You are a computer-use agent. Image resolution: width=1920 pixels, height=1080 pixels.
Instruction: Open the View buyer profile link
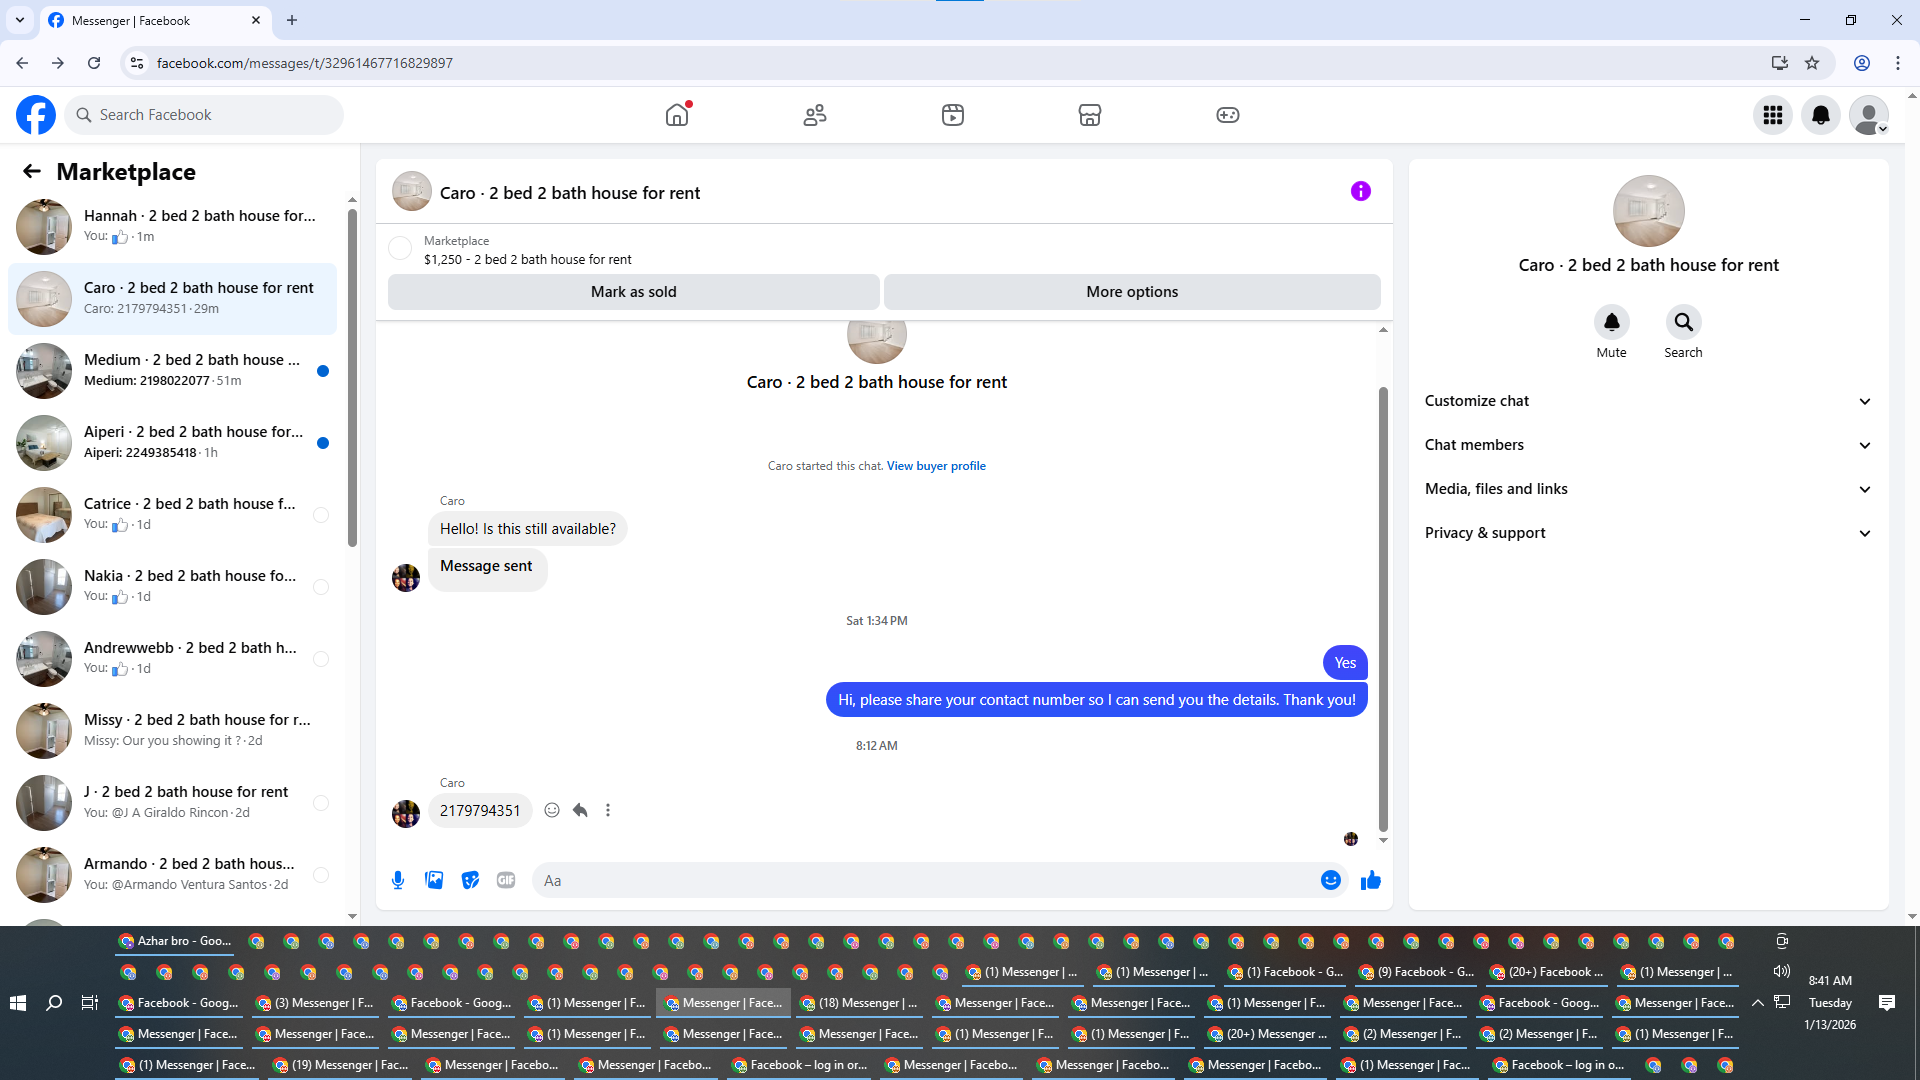coord(935,466)
